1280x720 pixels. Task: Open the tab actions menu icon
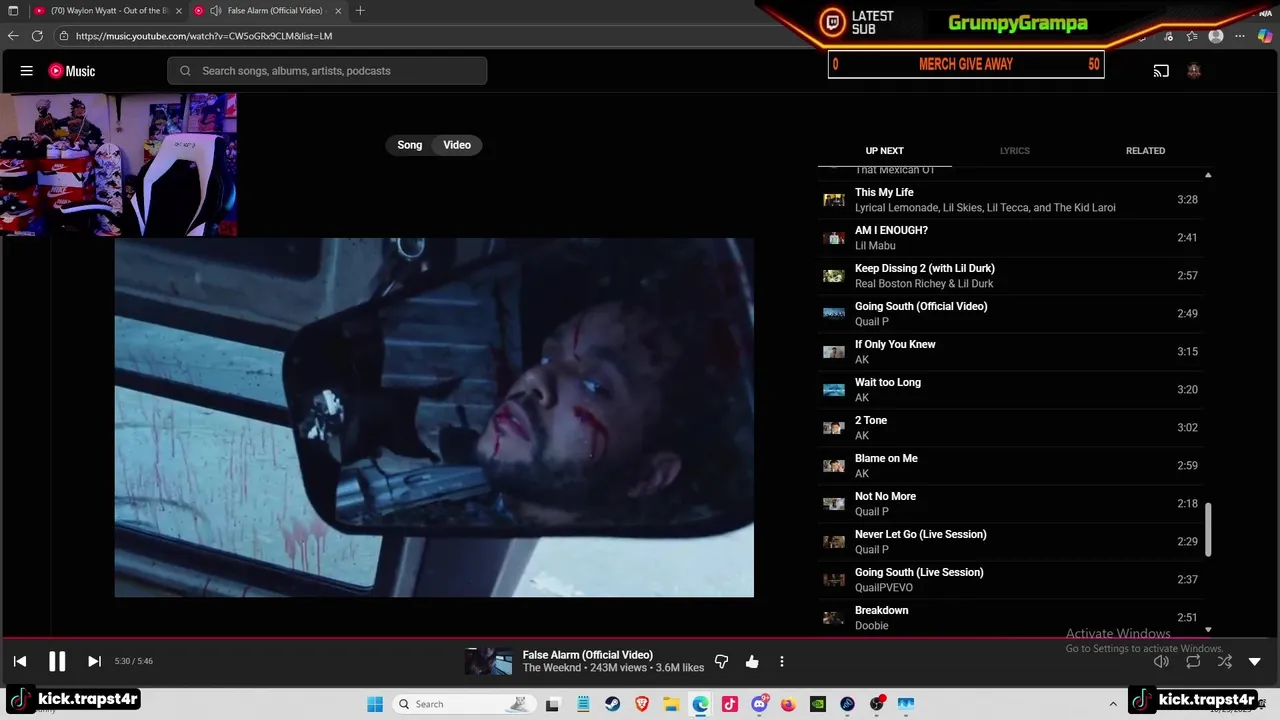13,11
